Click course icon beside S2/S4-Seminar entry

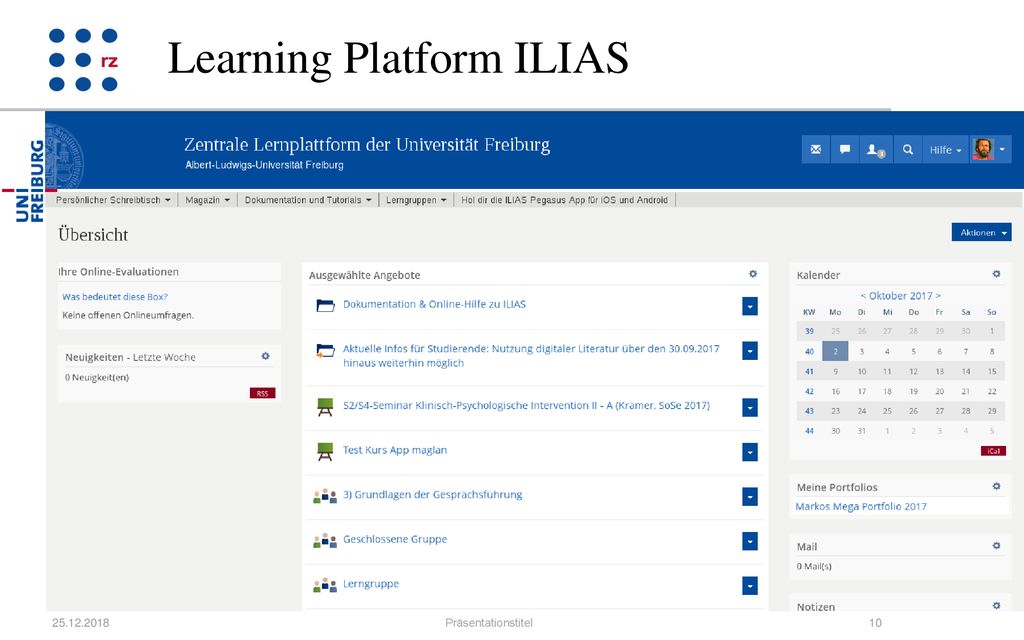[325, 407]
